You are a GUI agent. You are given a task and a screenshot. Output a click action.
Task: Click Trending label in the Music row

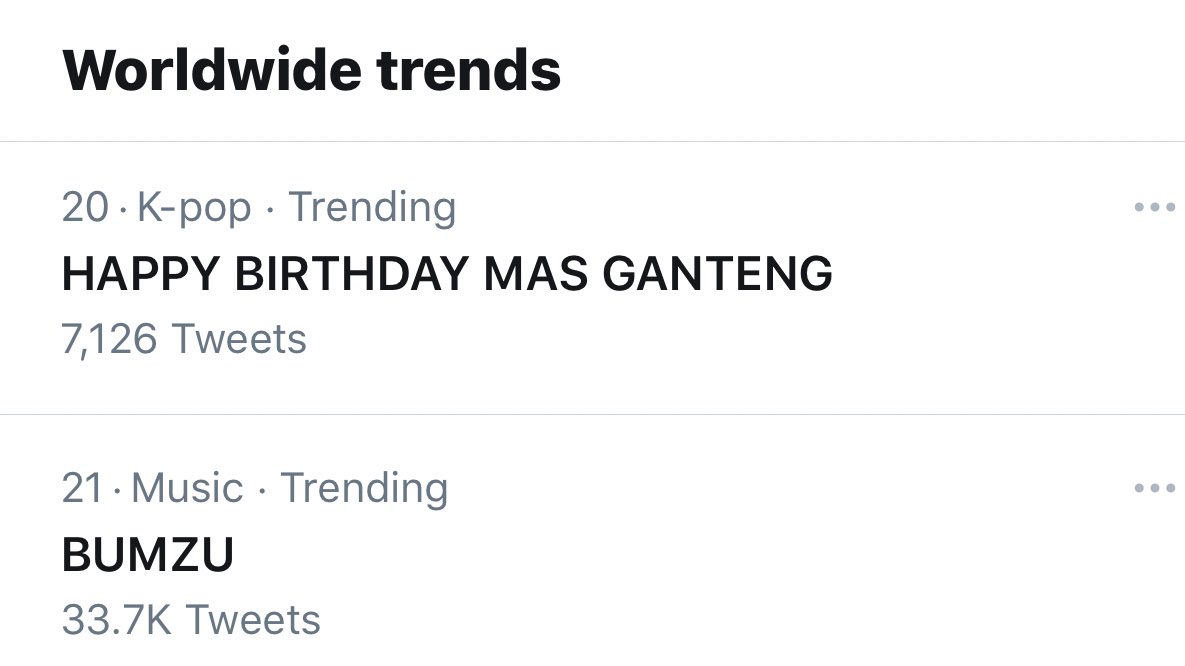[x=364, y=489]
